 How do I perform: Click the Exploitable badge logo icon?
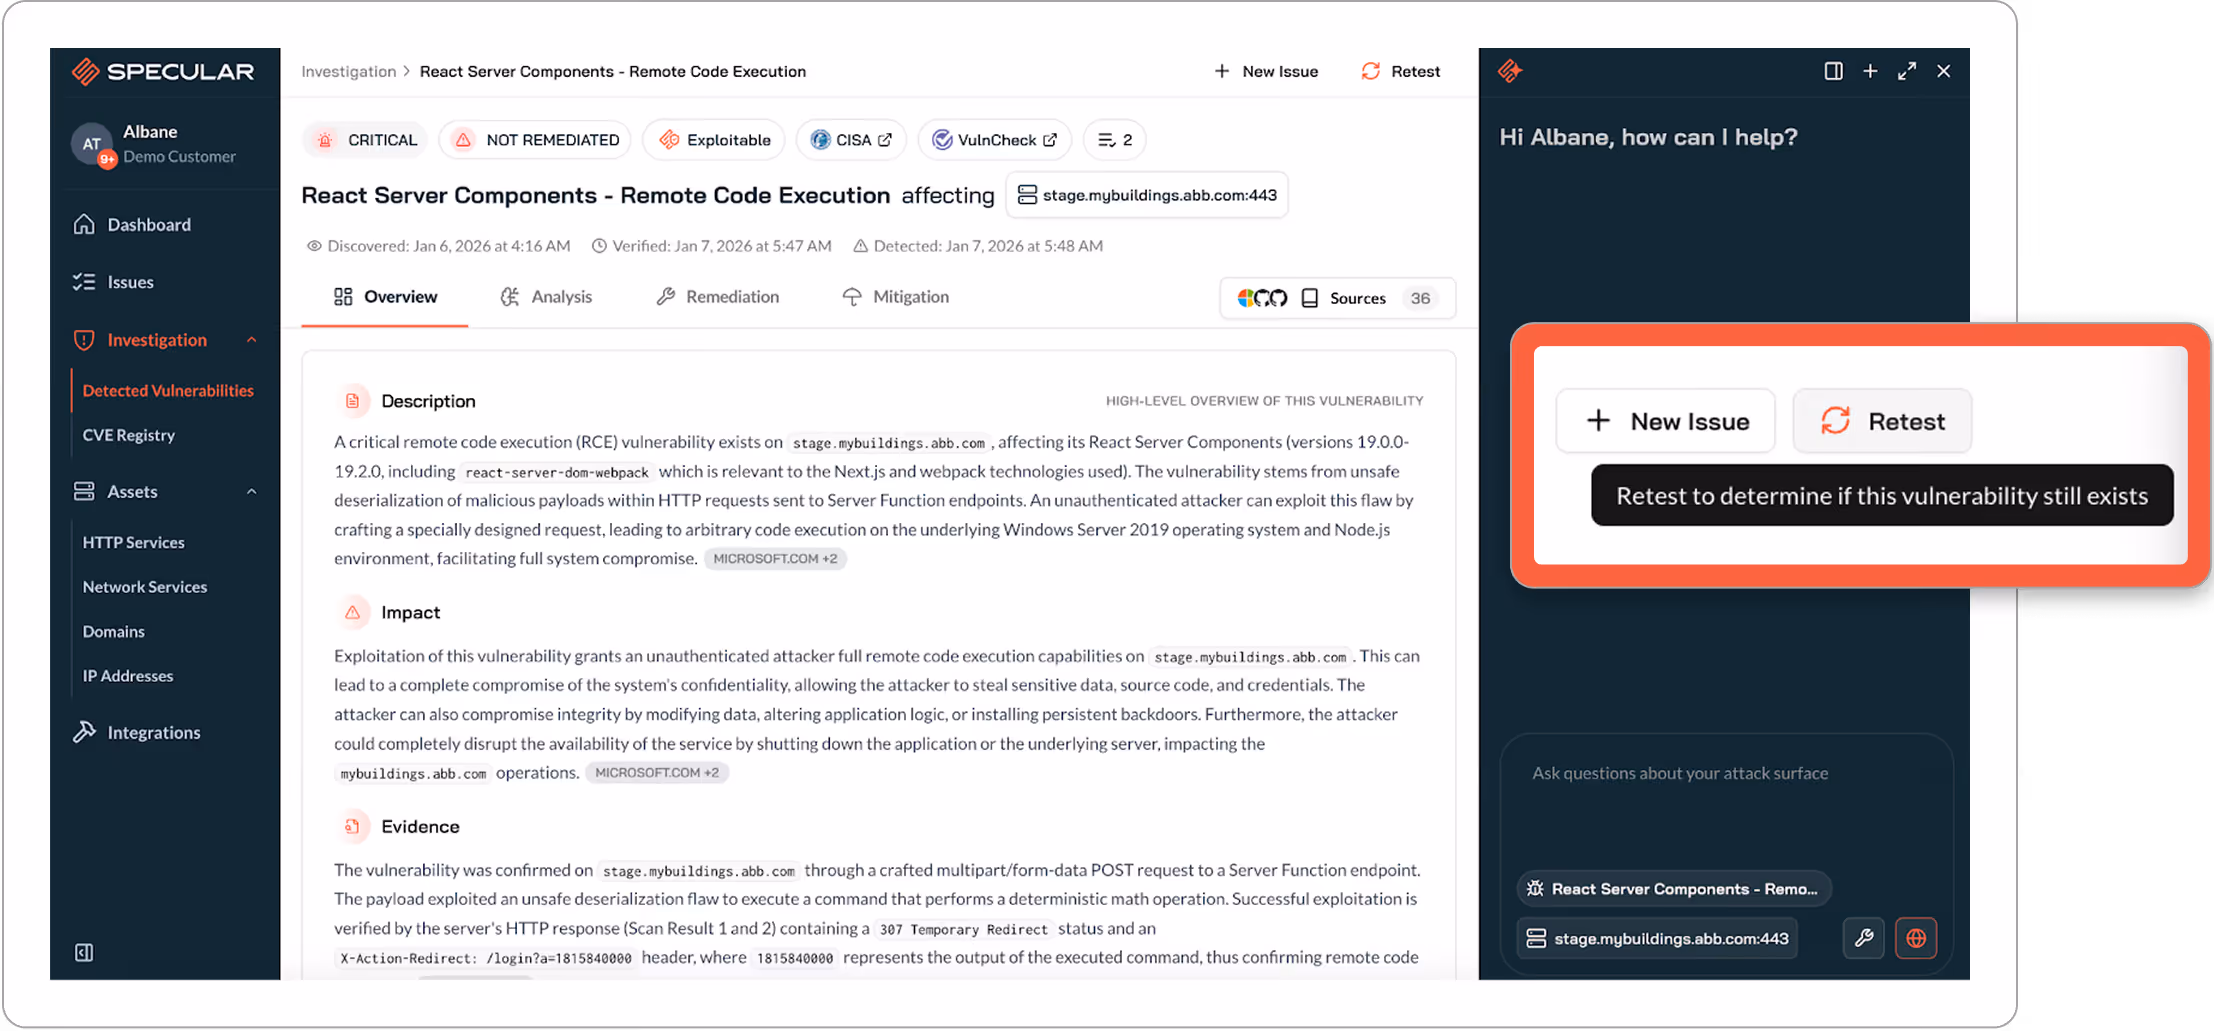[x=669, y=140]
